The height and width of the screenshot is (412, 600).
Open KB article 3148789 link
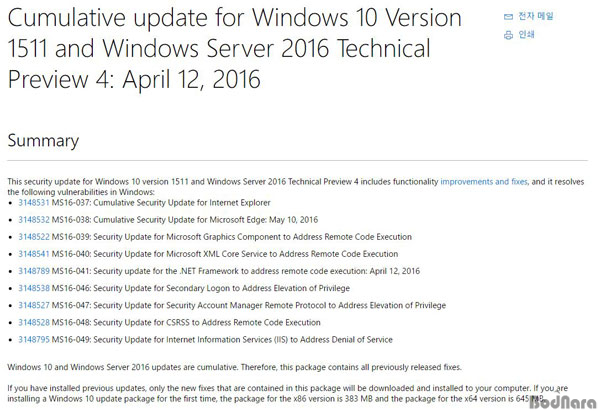[x=34, y=271]
